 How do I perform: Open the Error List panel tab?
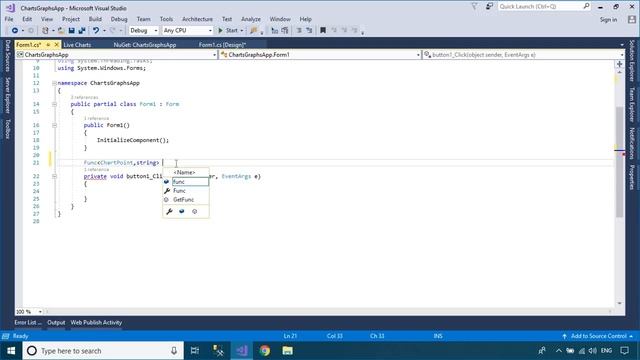click(x=28, y=322)
